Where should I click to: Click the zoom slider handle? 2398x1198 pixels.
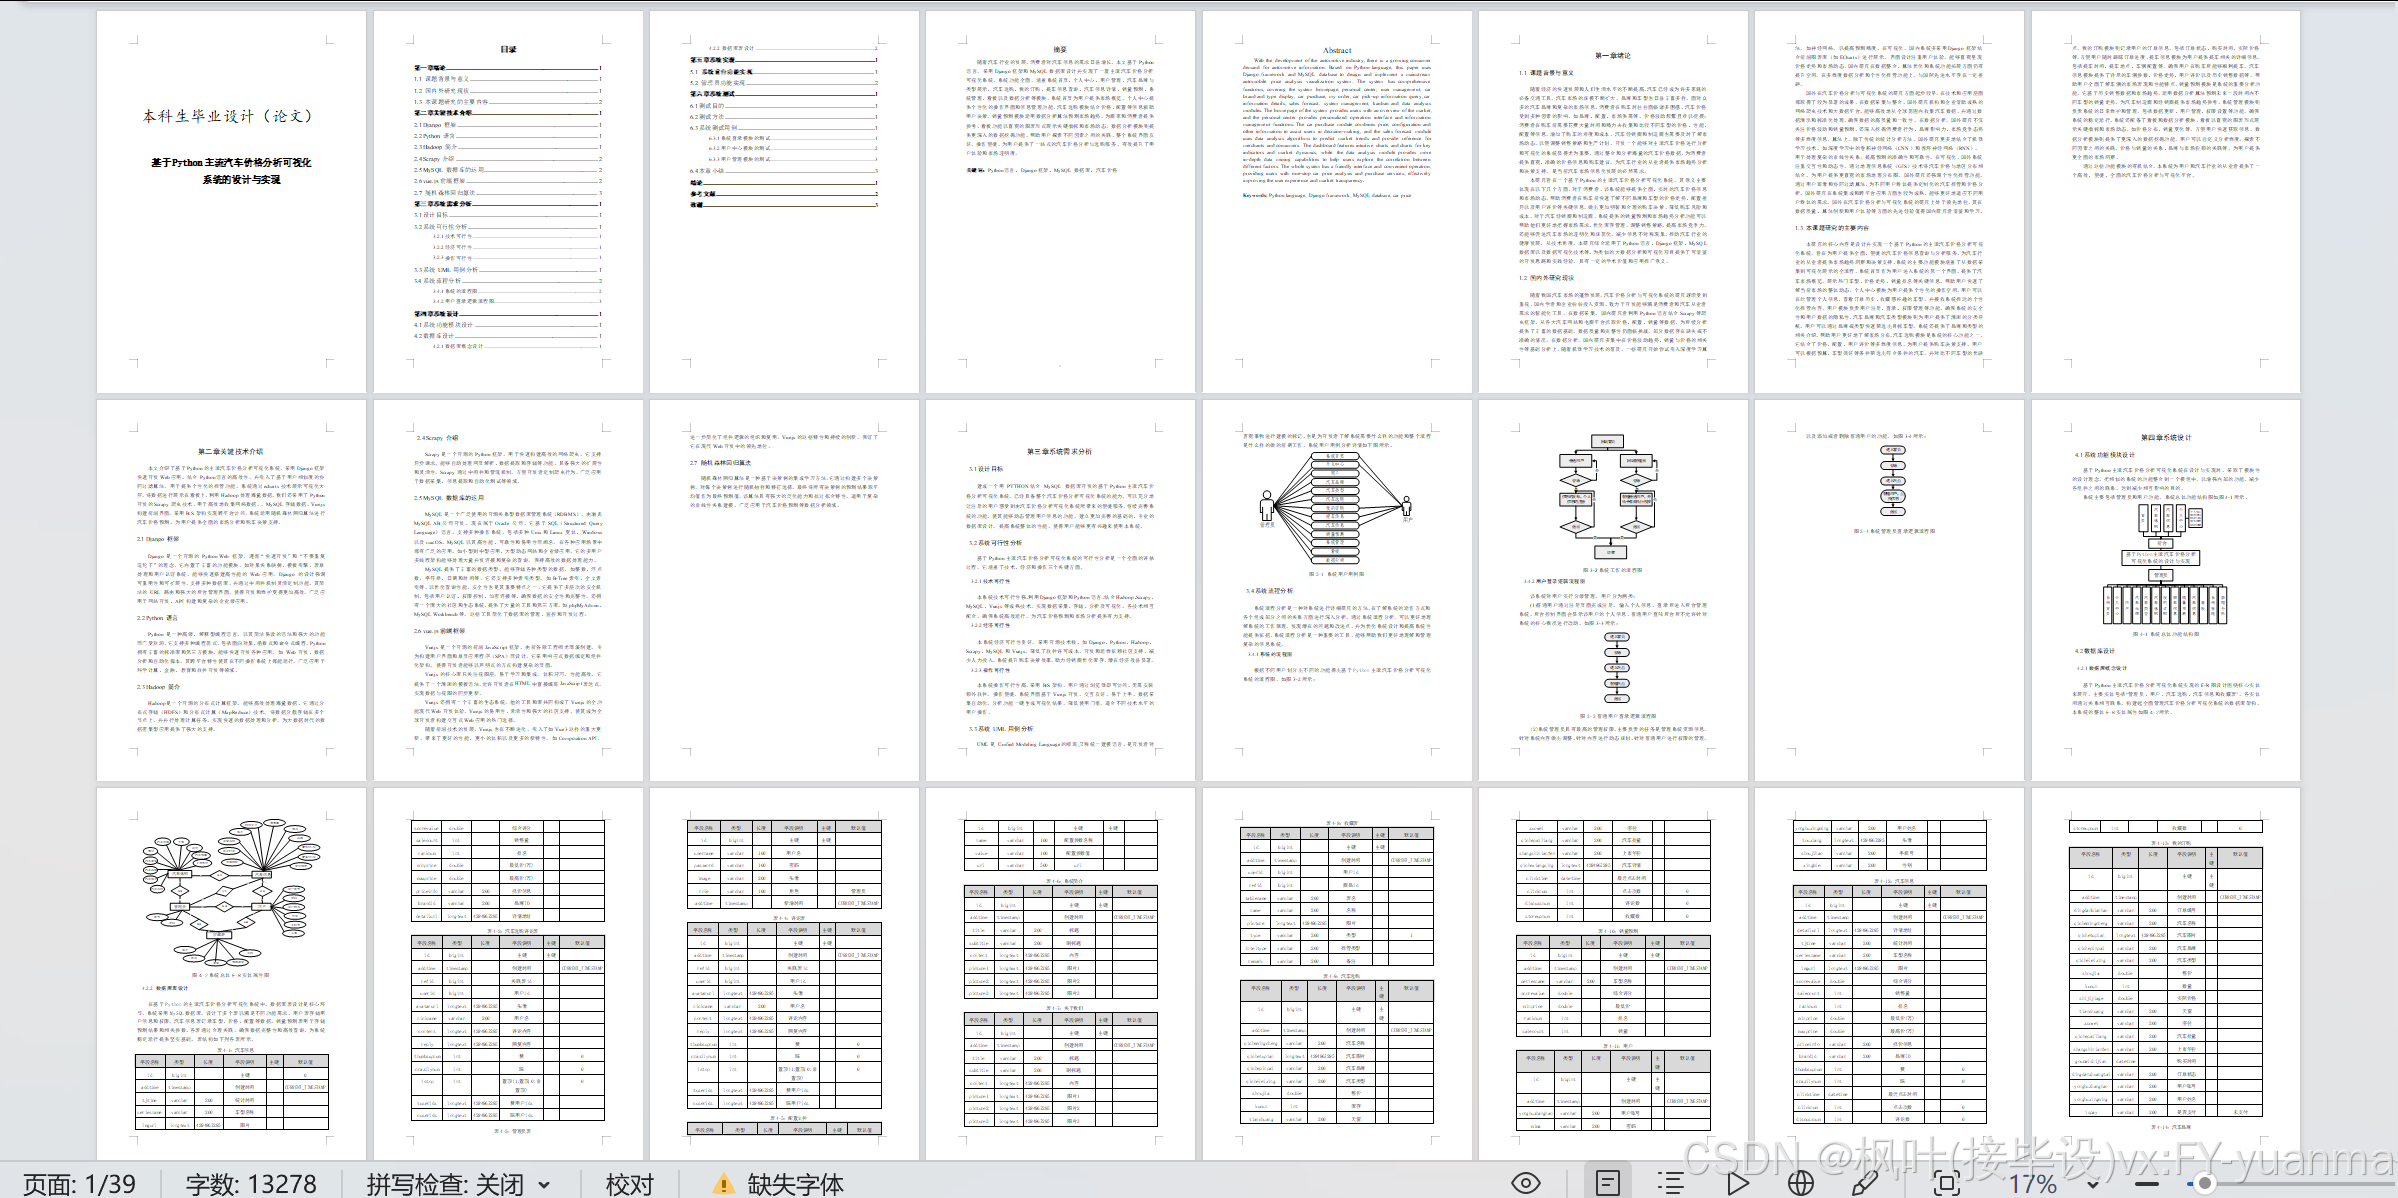click(x=2204, y=1183)
